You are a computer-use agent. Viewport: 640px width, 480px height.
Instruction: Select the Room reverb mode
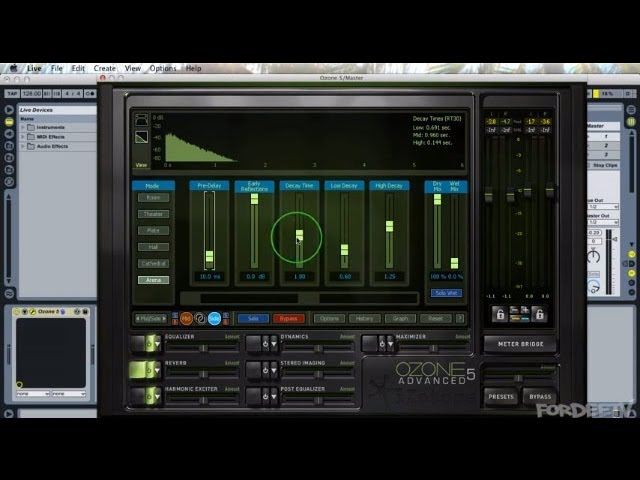tap(153, 198)
